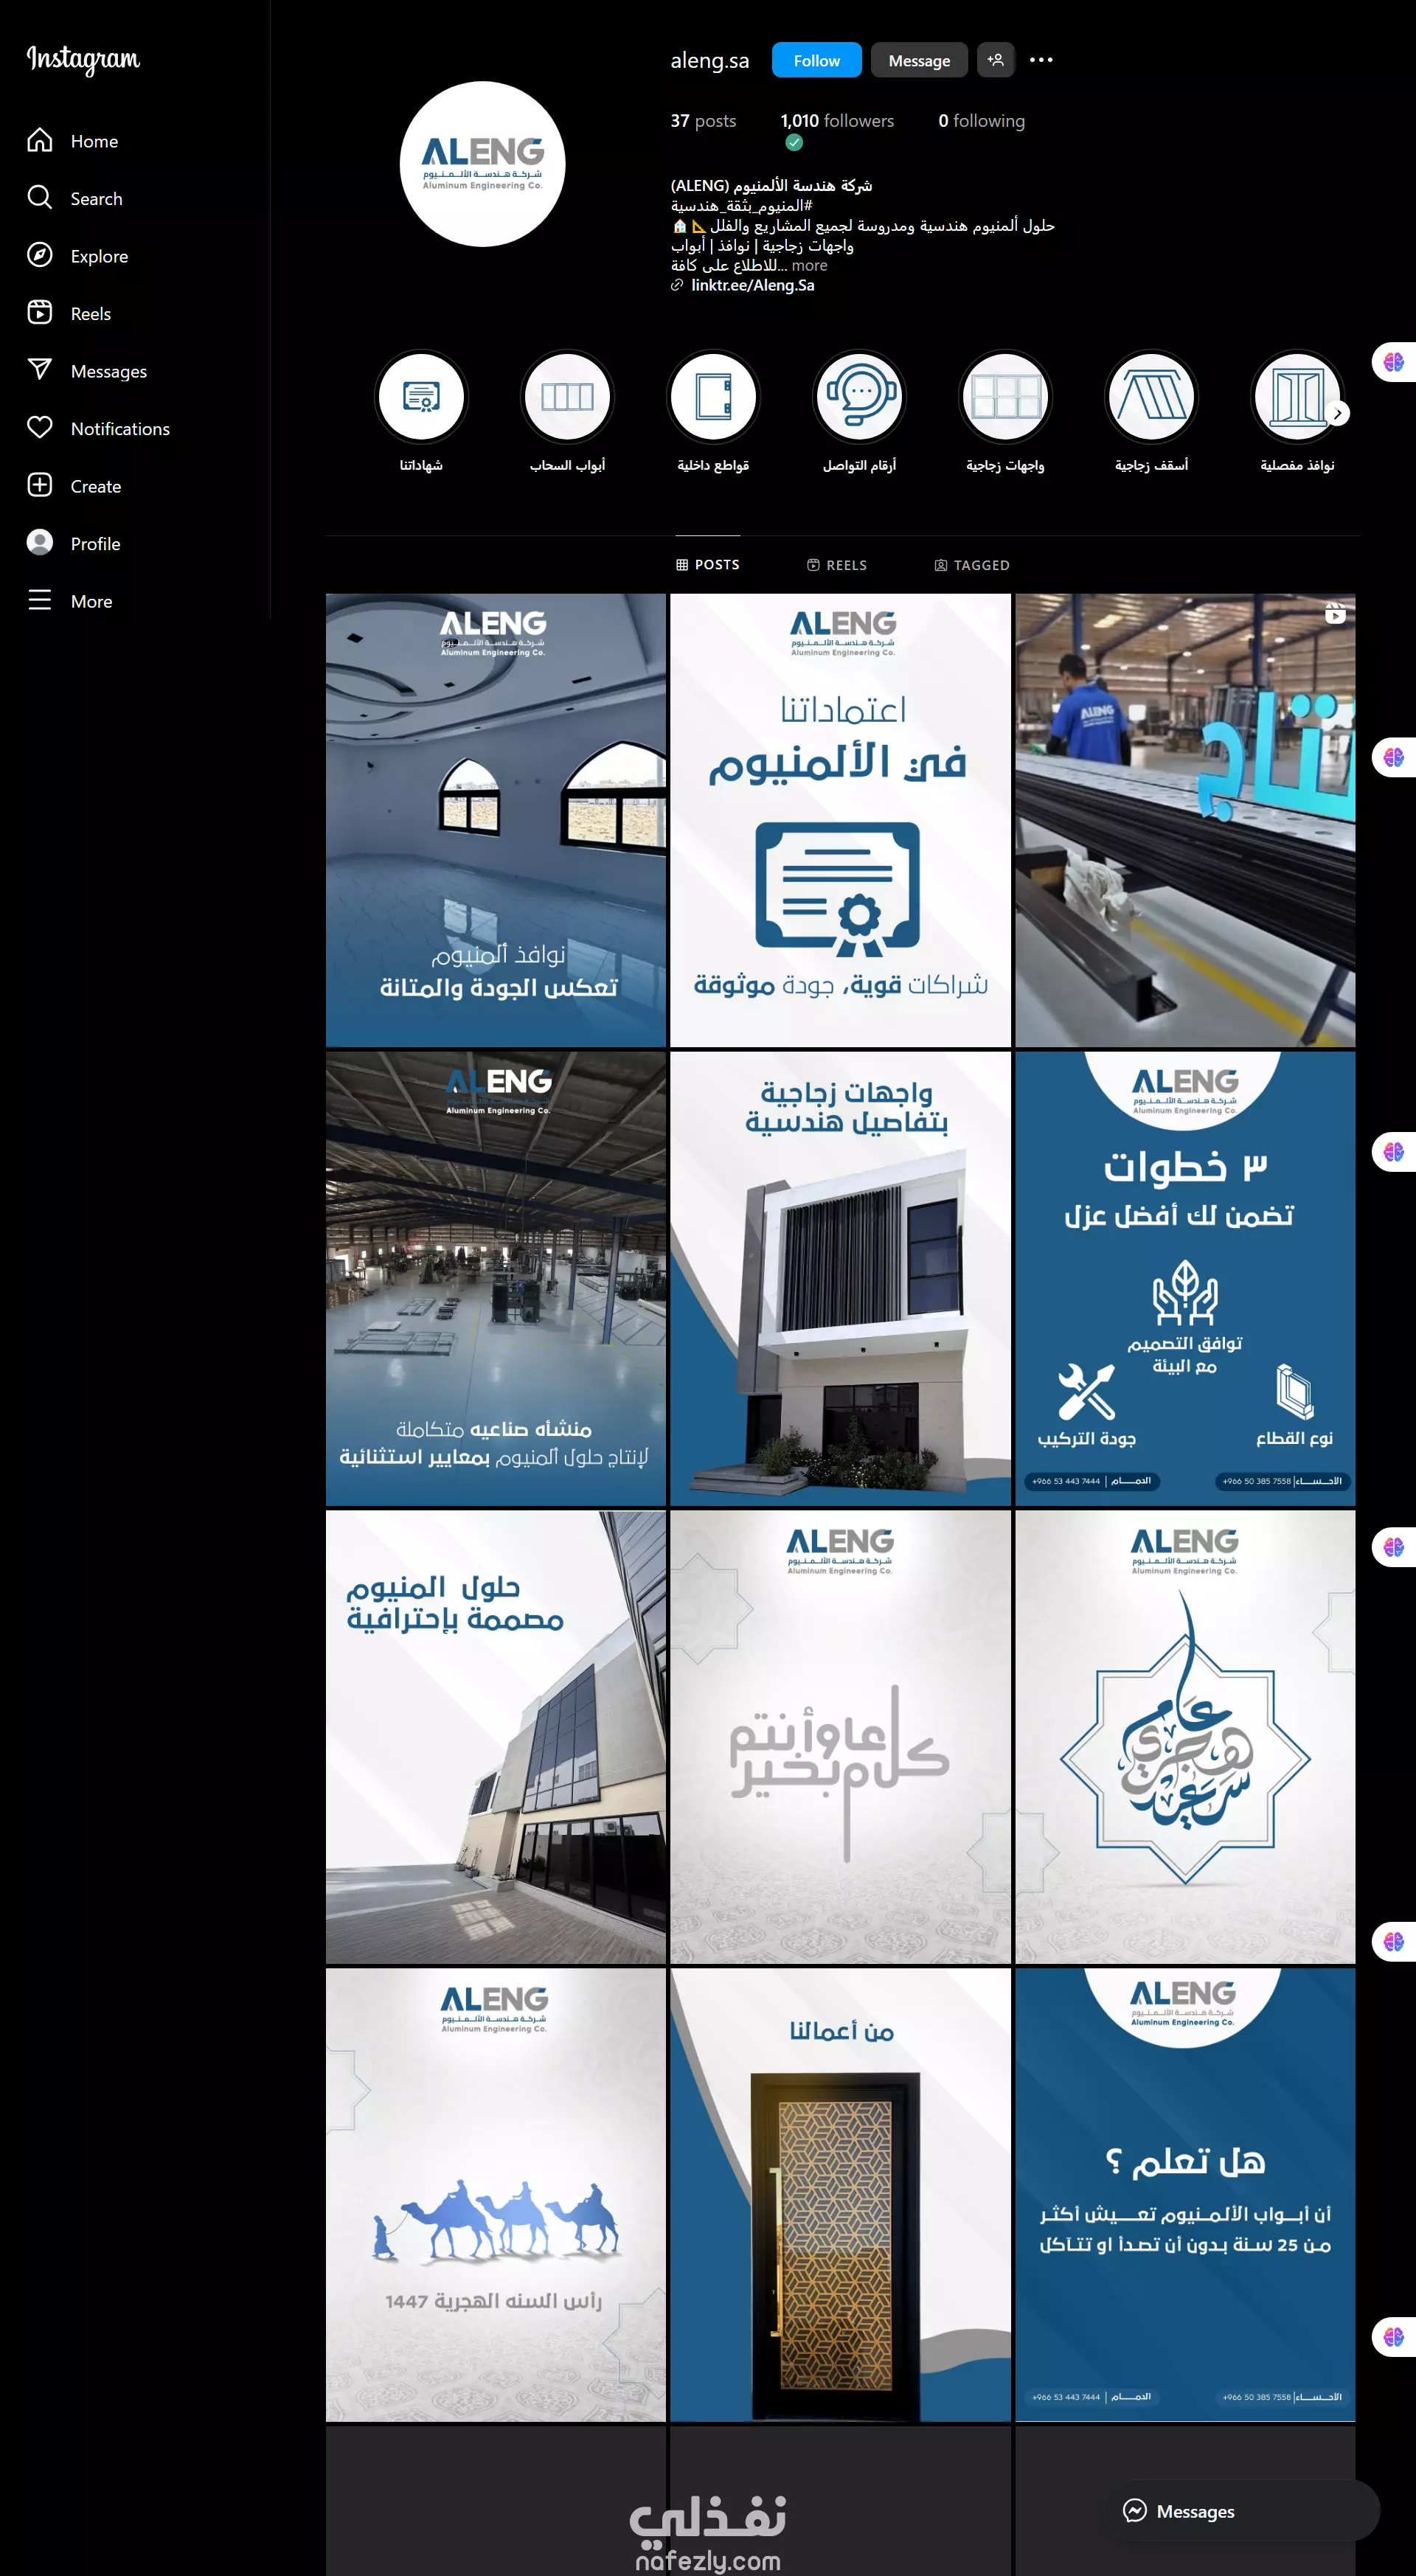Viewport: 1416px width, 2576px height.
Task: Open Profile in the sidebar
Action: click(x=74, y=543)
